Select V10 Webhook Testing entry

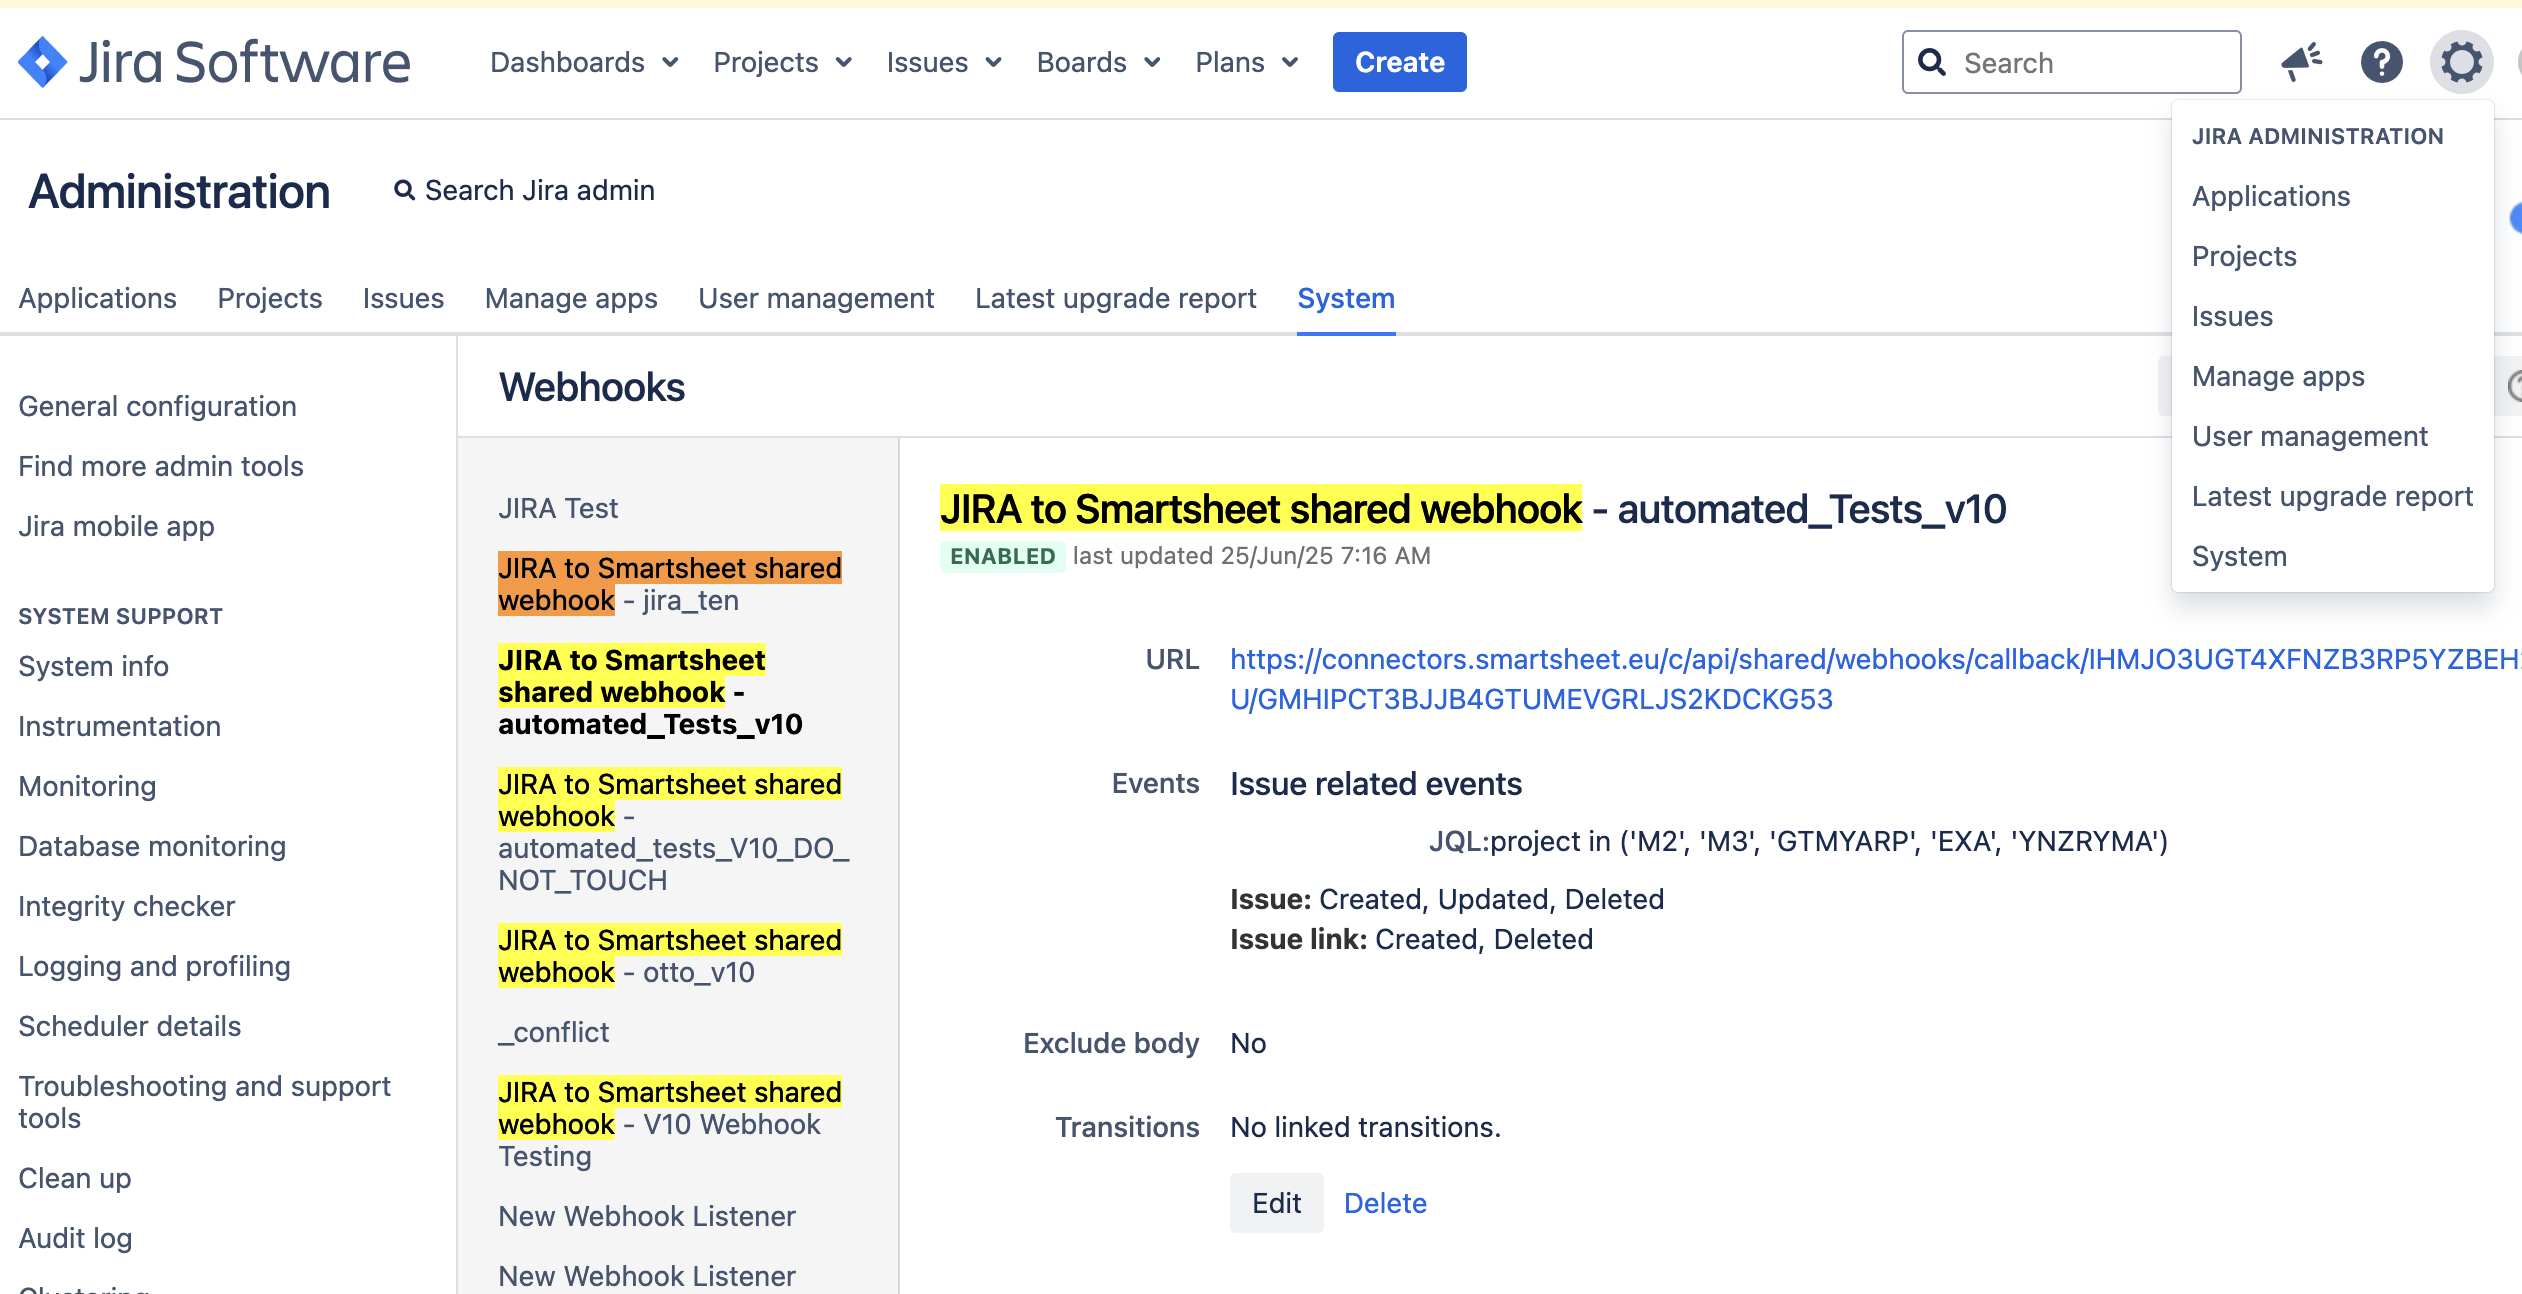[670, 1124]
